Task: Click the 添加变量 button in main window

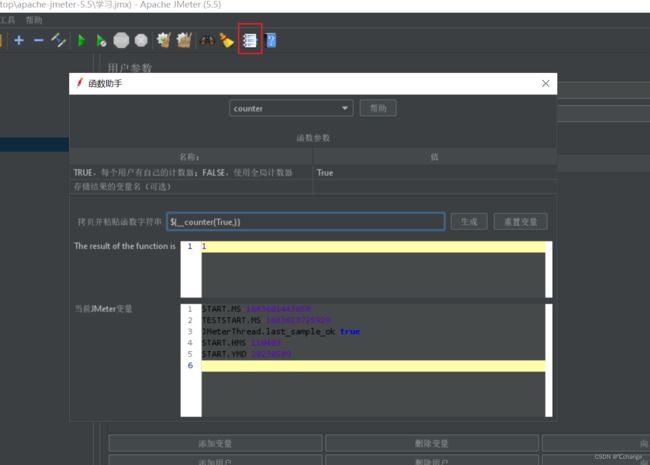Action: [x=215, y=443]
